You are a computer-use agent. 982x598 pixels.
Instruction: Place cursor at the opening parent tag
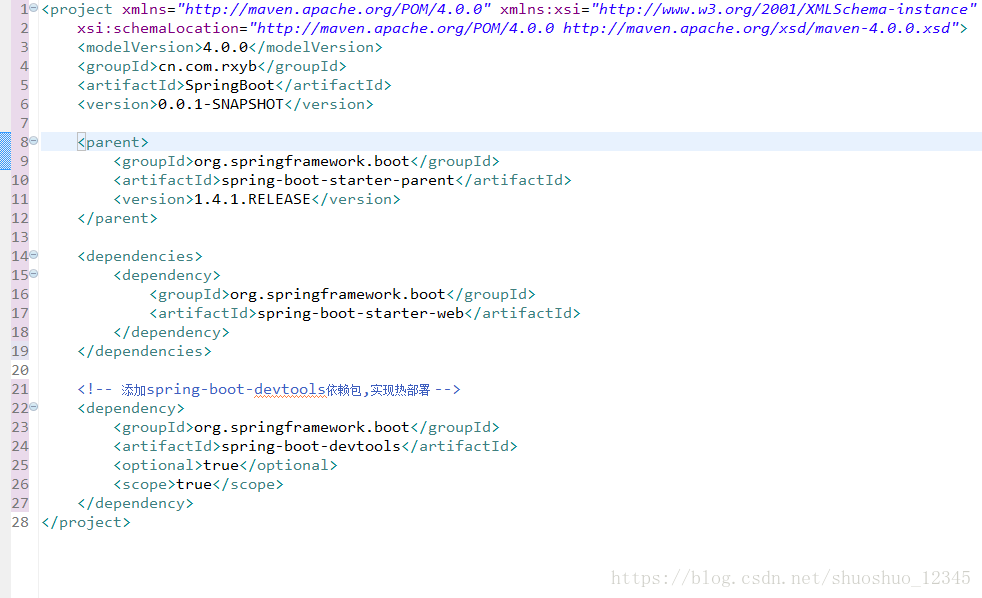(113, 143)
